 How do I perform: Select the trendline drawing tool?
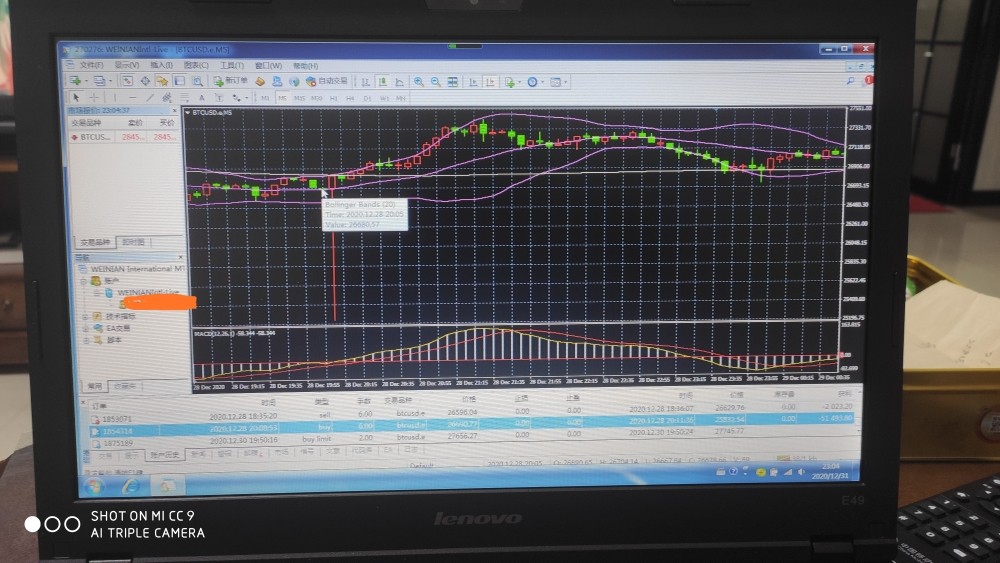[x=149, y=97]
